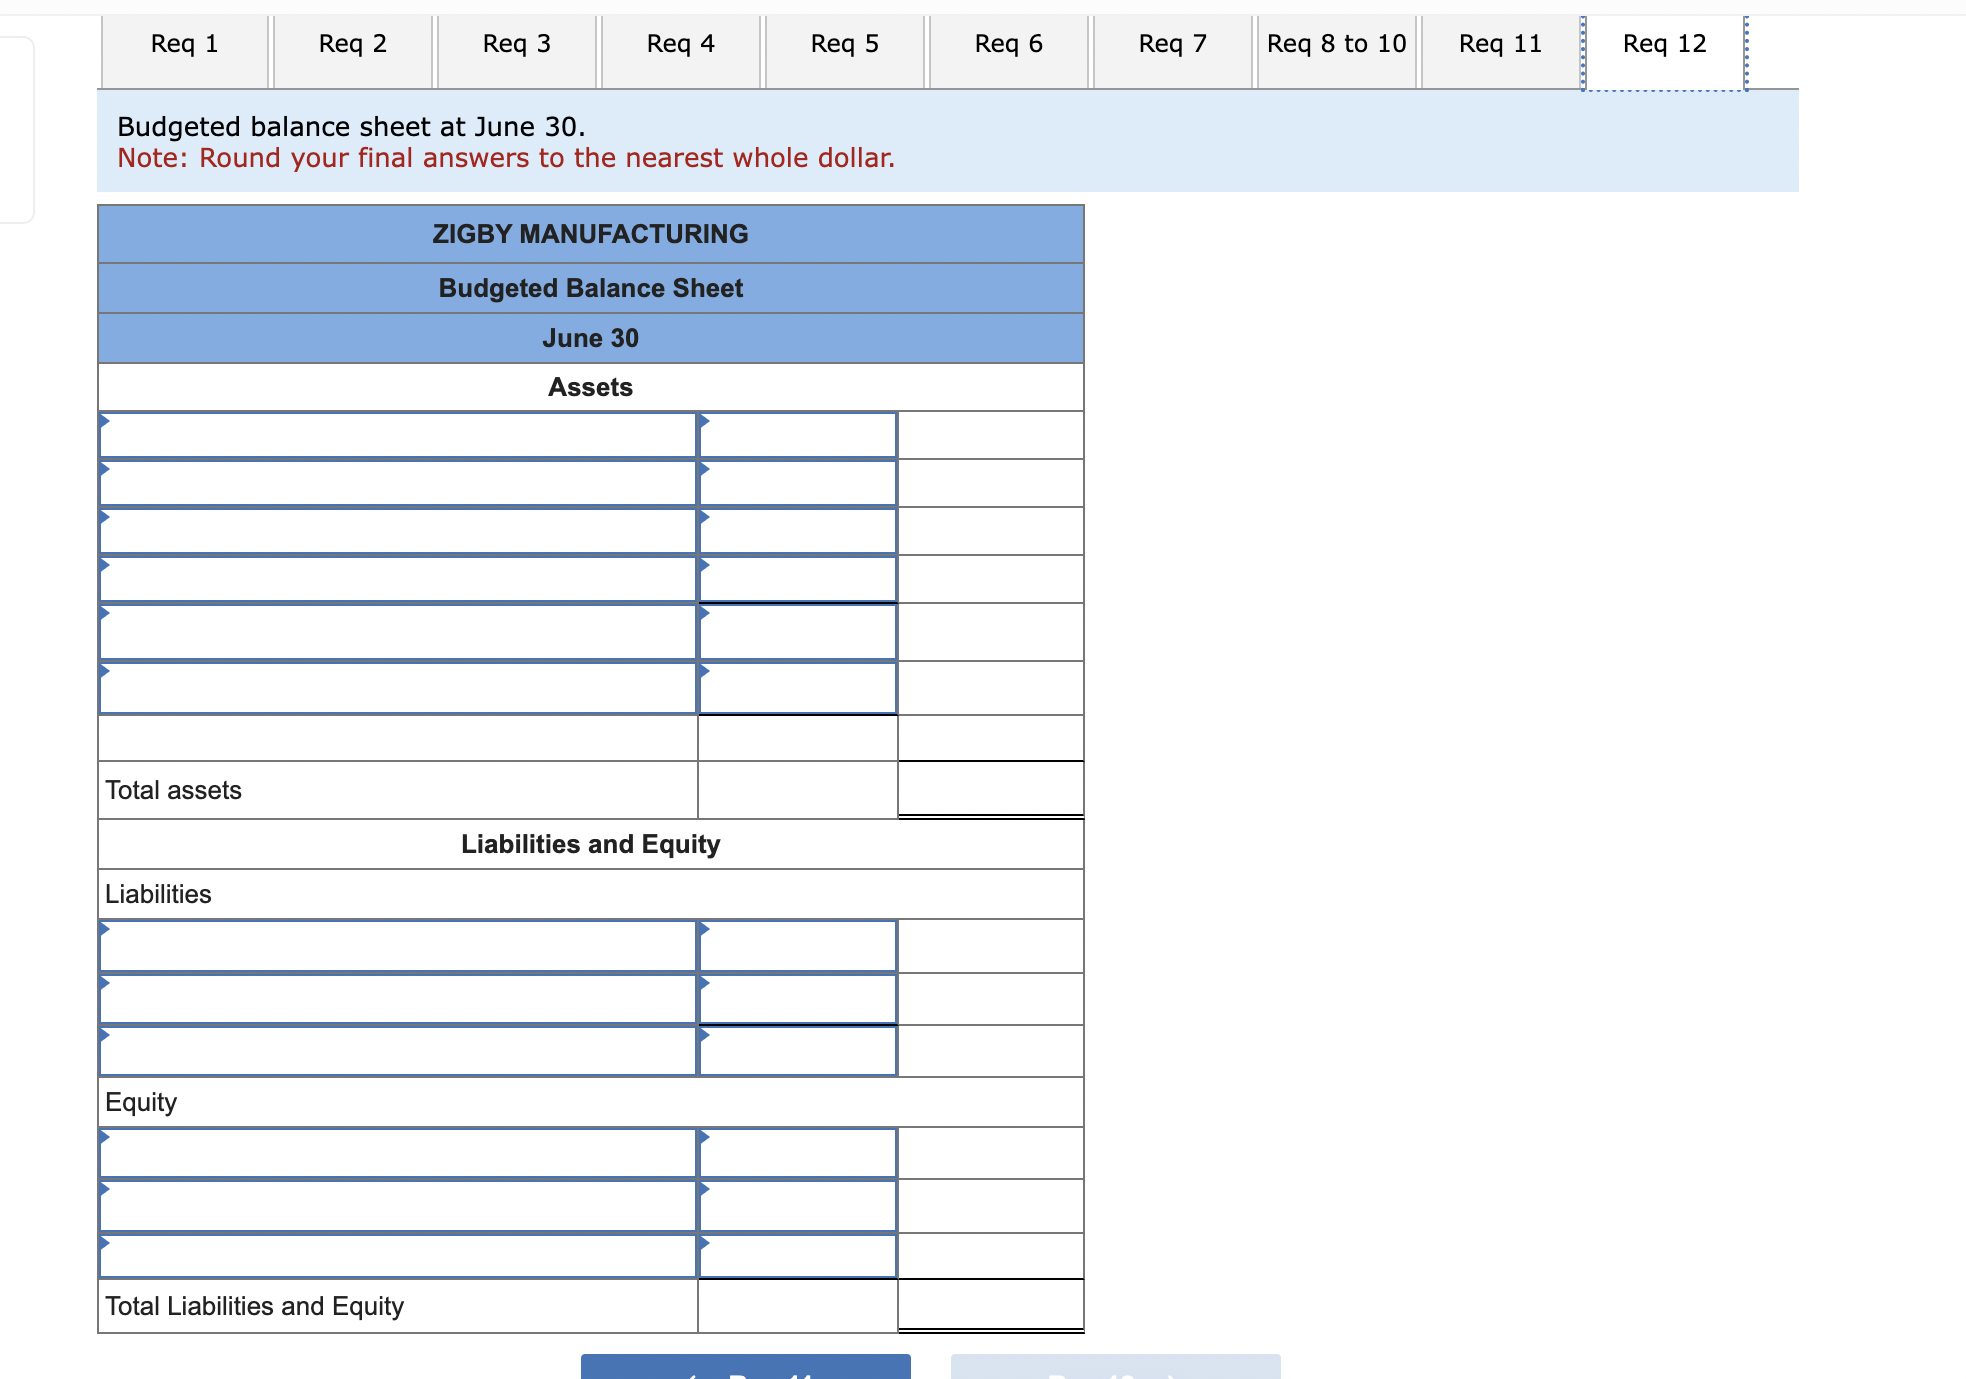
Task: Open first asset account name dropdown
Action: click(x=397, y=435)
